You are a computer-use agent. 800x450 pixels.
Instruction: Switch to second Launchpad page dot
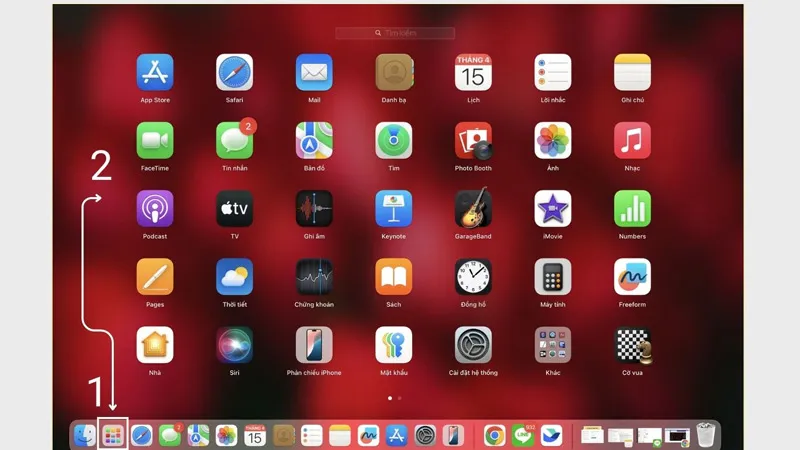[399, 398]
